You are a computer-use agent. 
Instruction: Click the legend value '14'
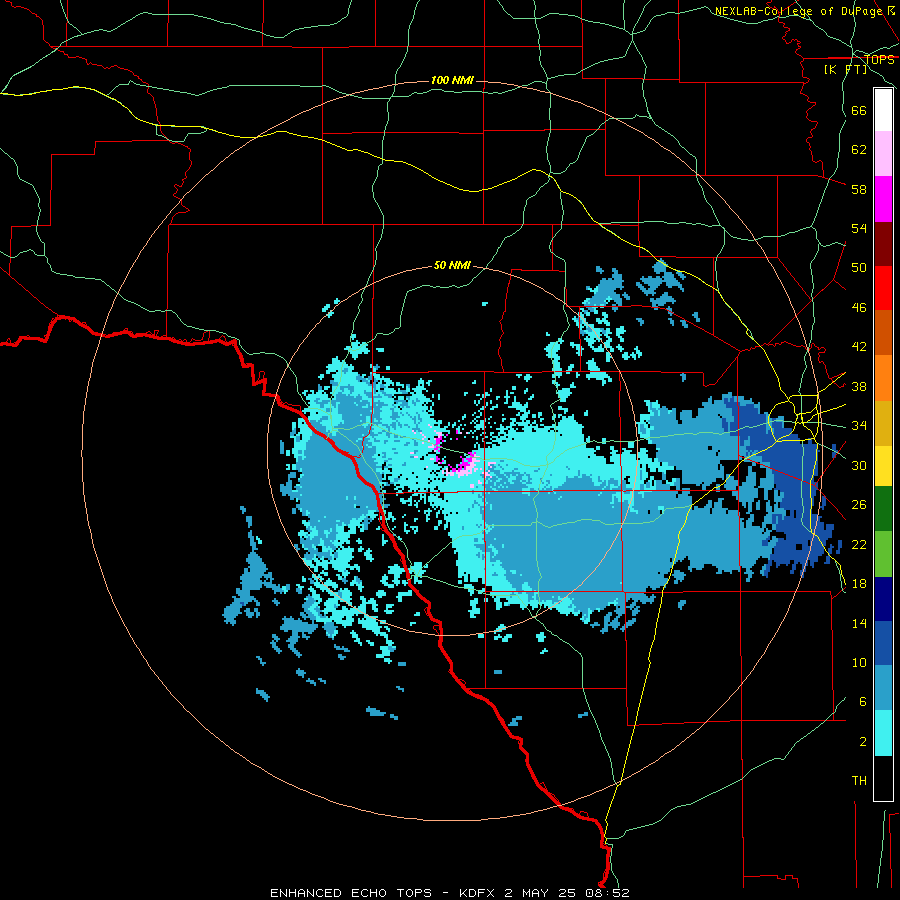(x=859, y=623)
